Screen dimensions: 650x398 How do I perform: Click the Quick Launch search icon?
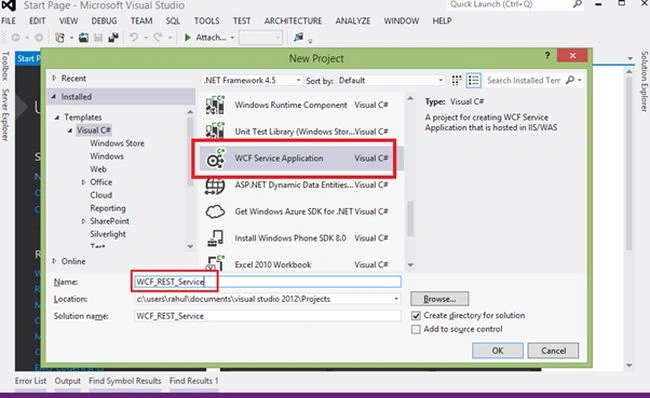[577, 4]
